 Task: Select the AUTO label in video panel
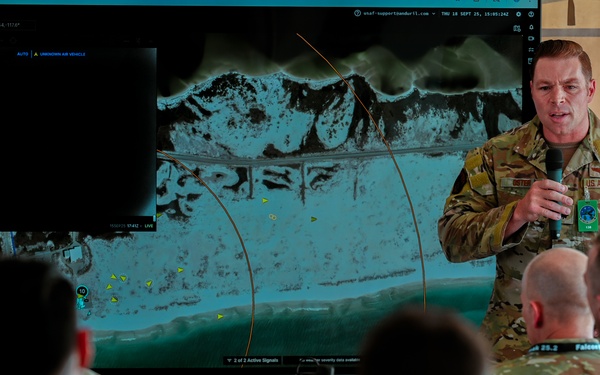click(23, 54)
